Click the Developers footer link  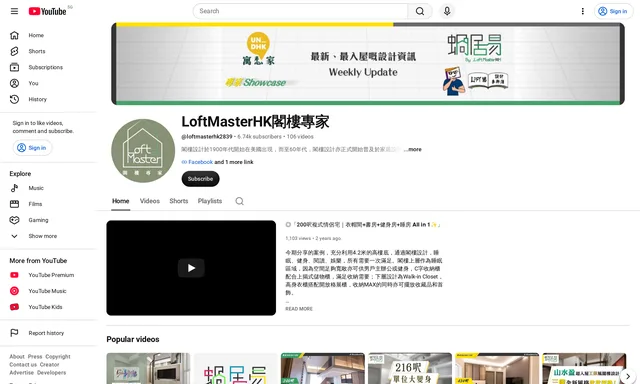click(x=51, y=373)
